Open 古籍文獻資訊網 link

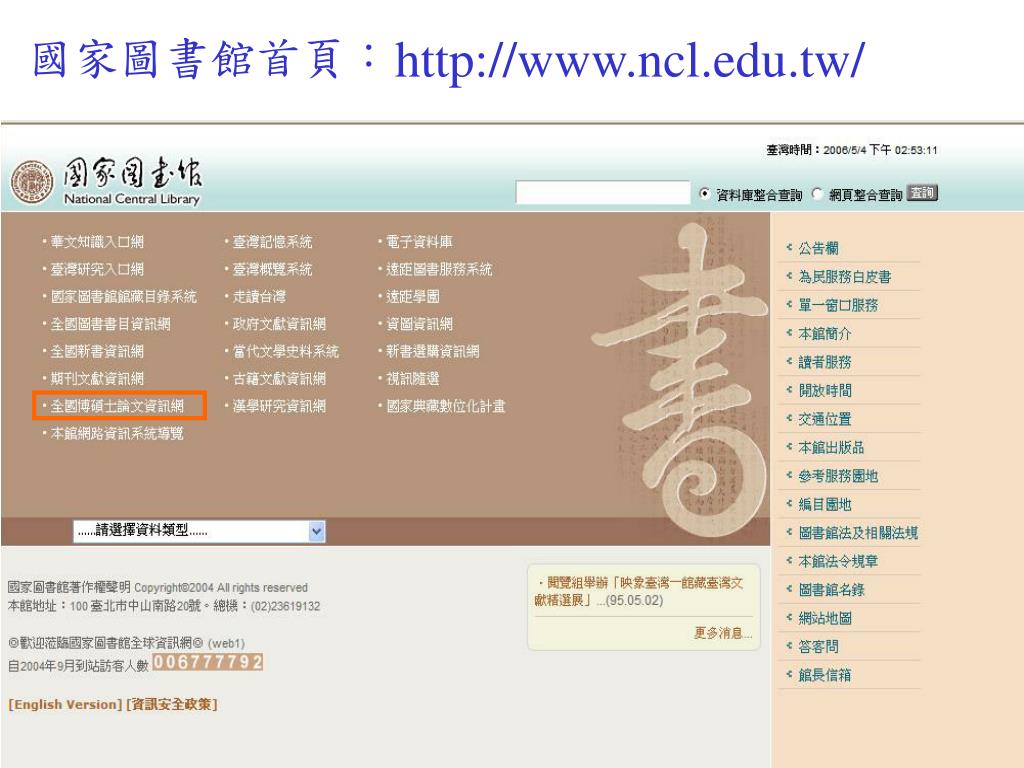pyautogui.click(x=279, y=379)
